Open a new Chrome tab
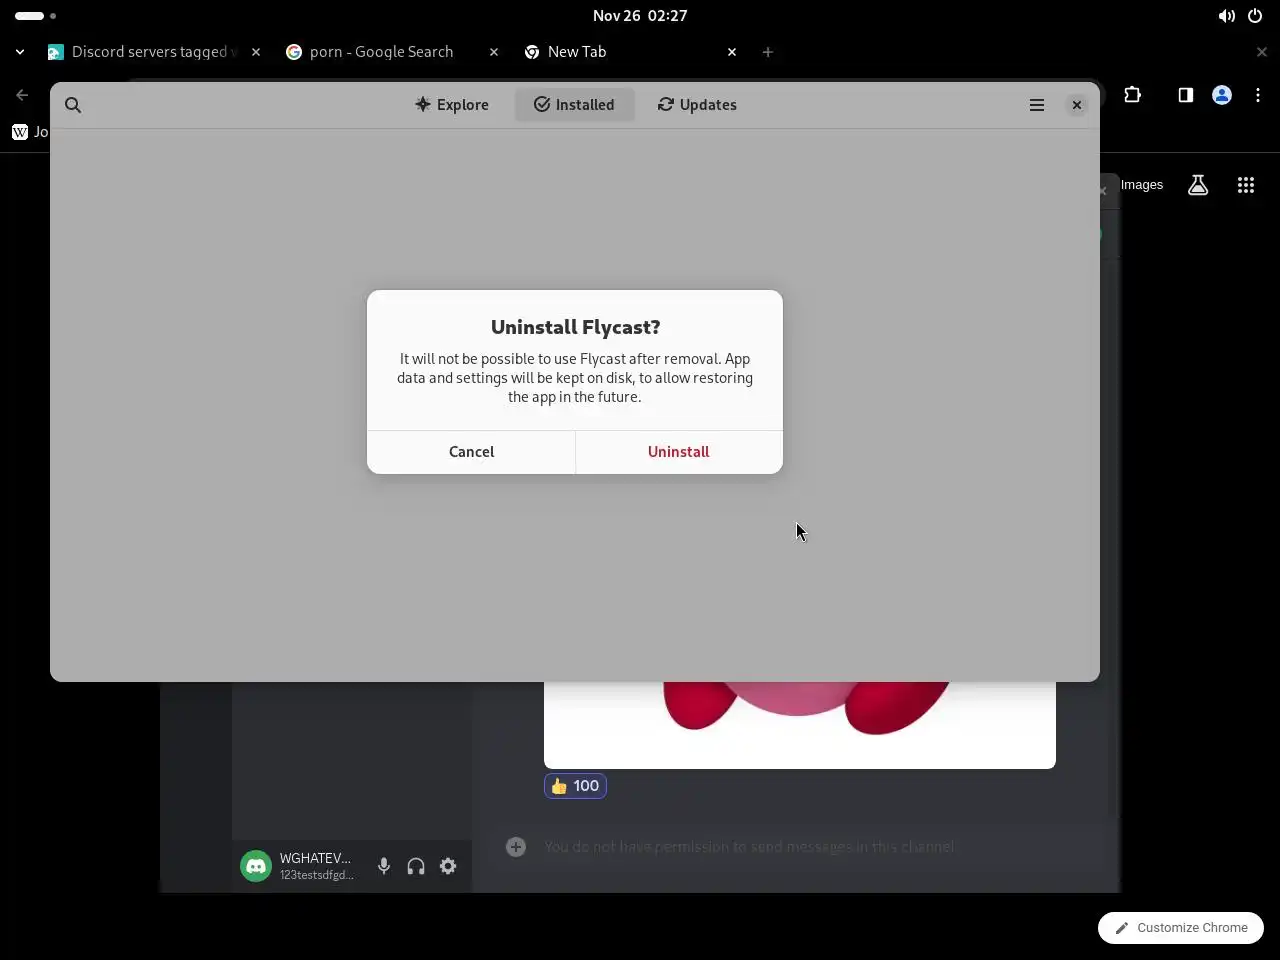Image resolution: width=1280 pixels, height=960 pixels. [x=768, y=52]
